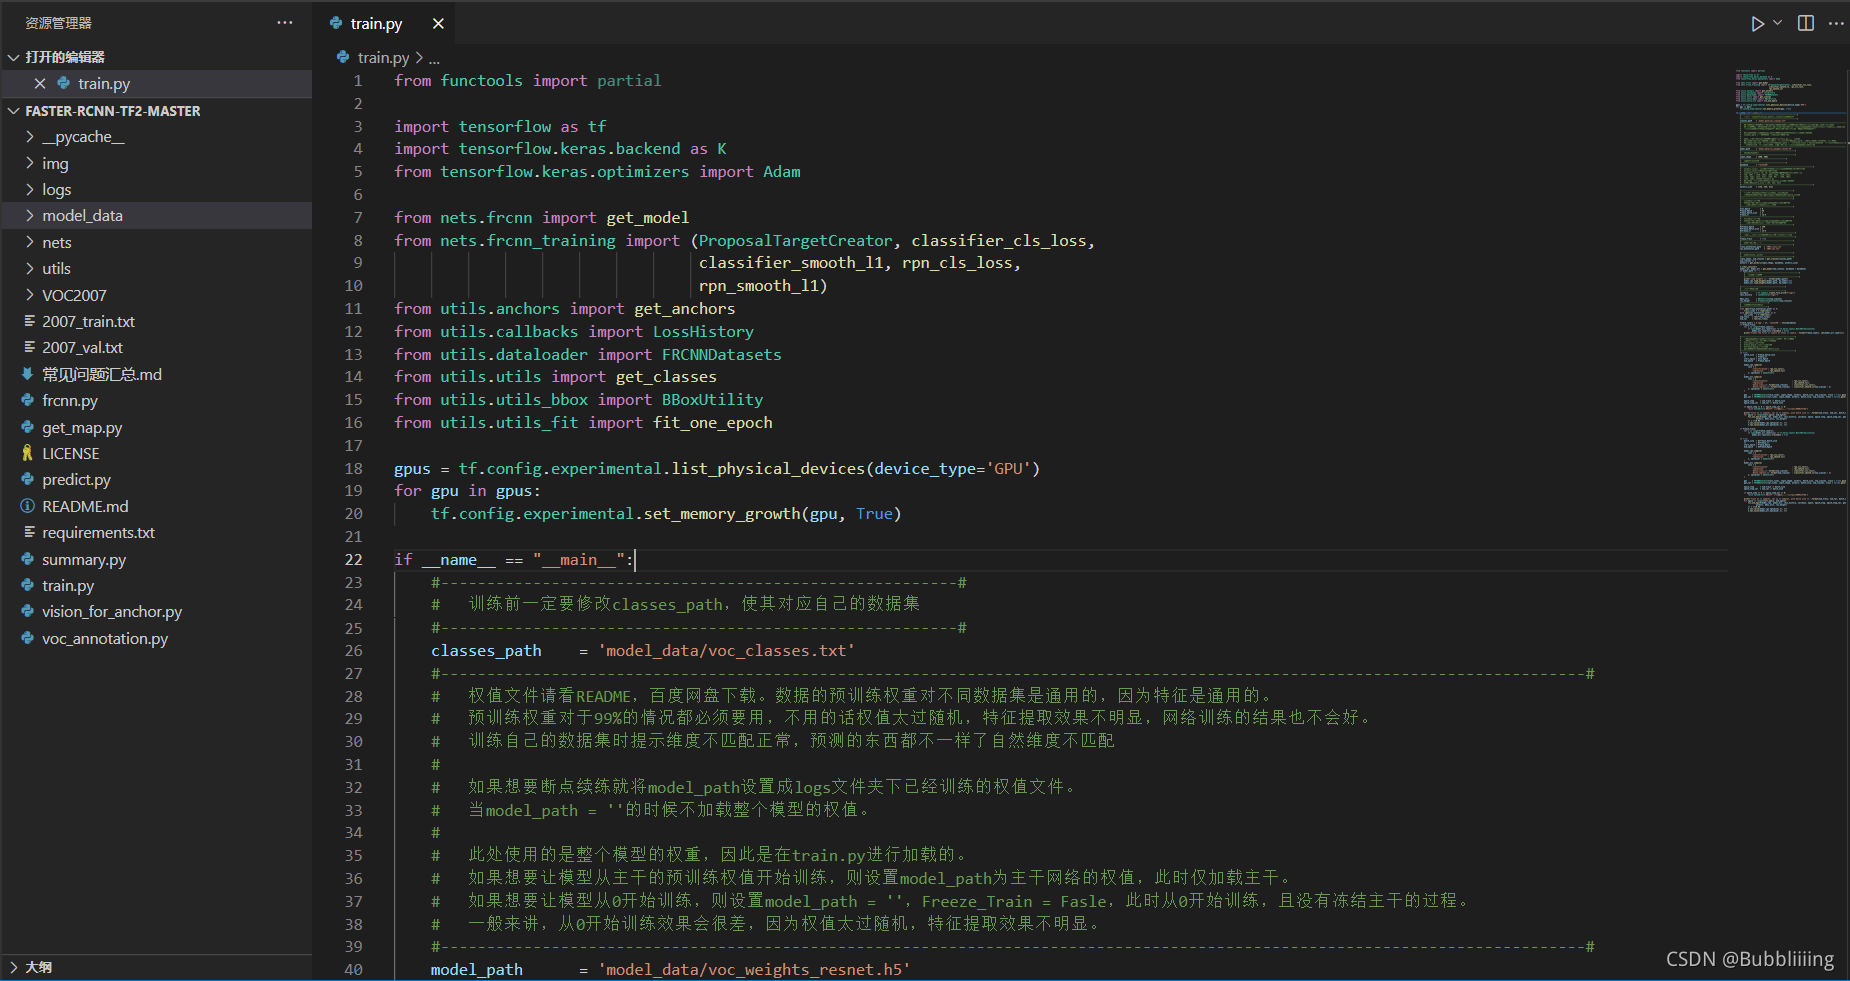The height and width of the screenshot is (981, 1850).
Task: Click 'get_classes' on line 14
Action: coord(666,377)
